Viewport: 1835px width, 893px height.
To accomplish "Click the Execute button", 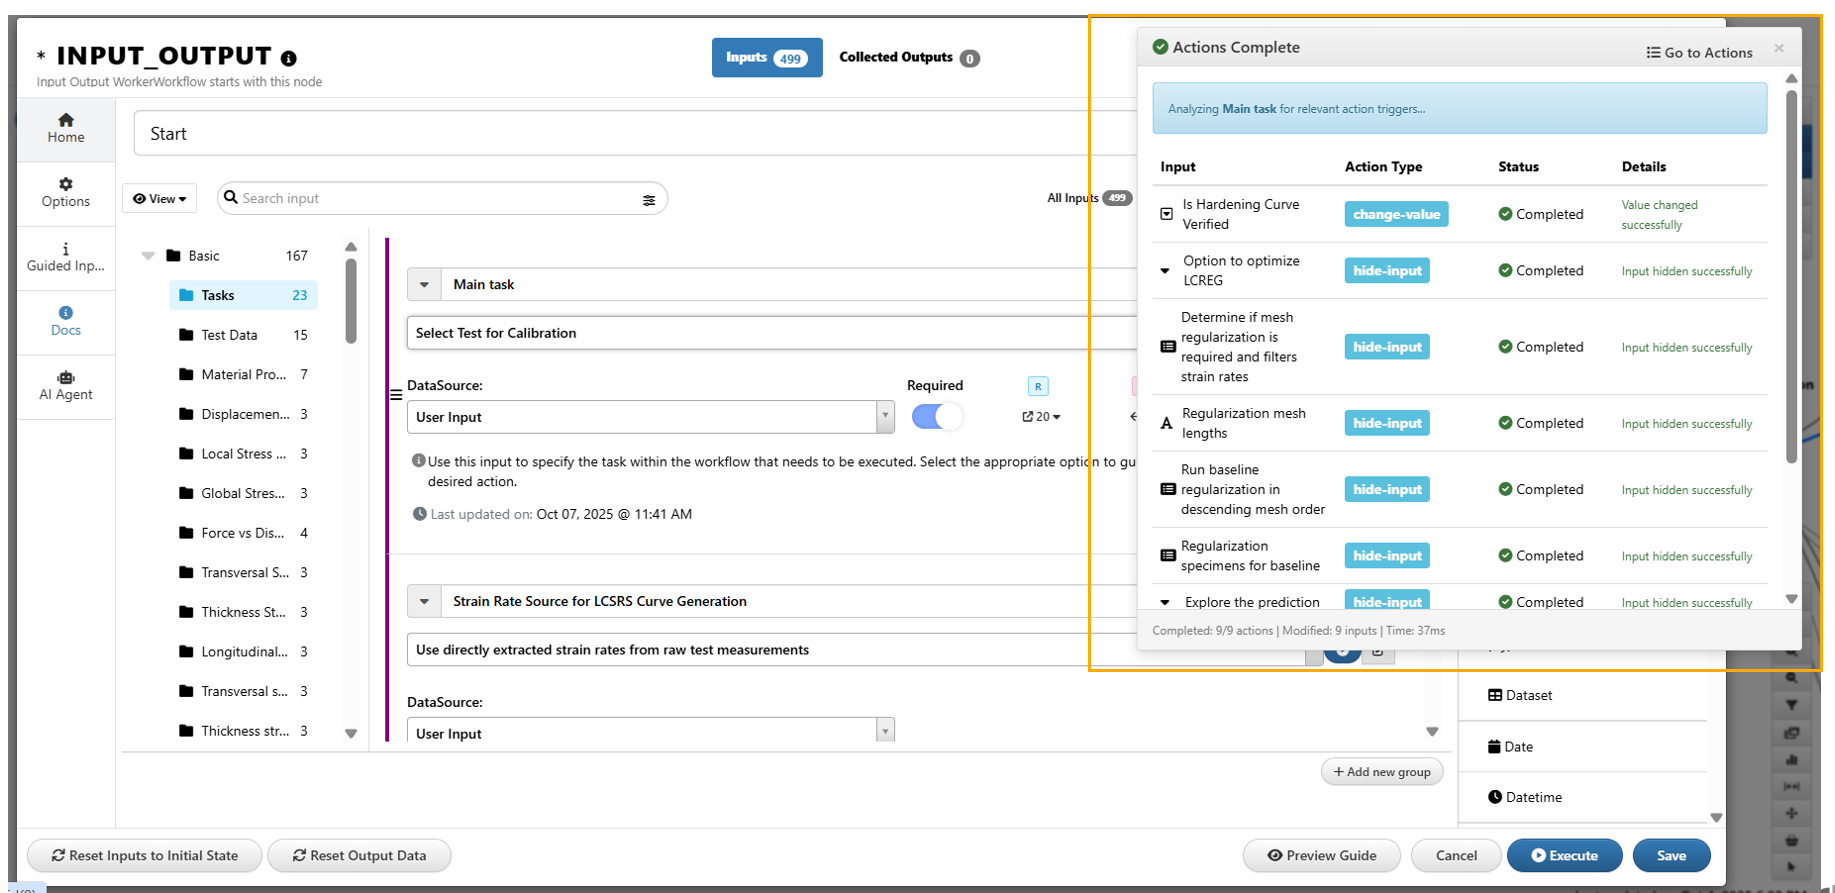I will (1564, 856).
